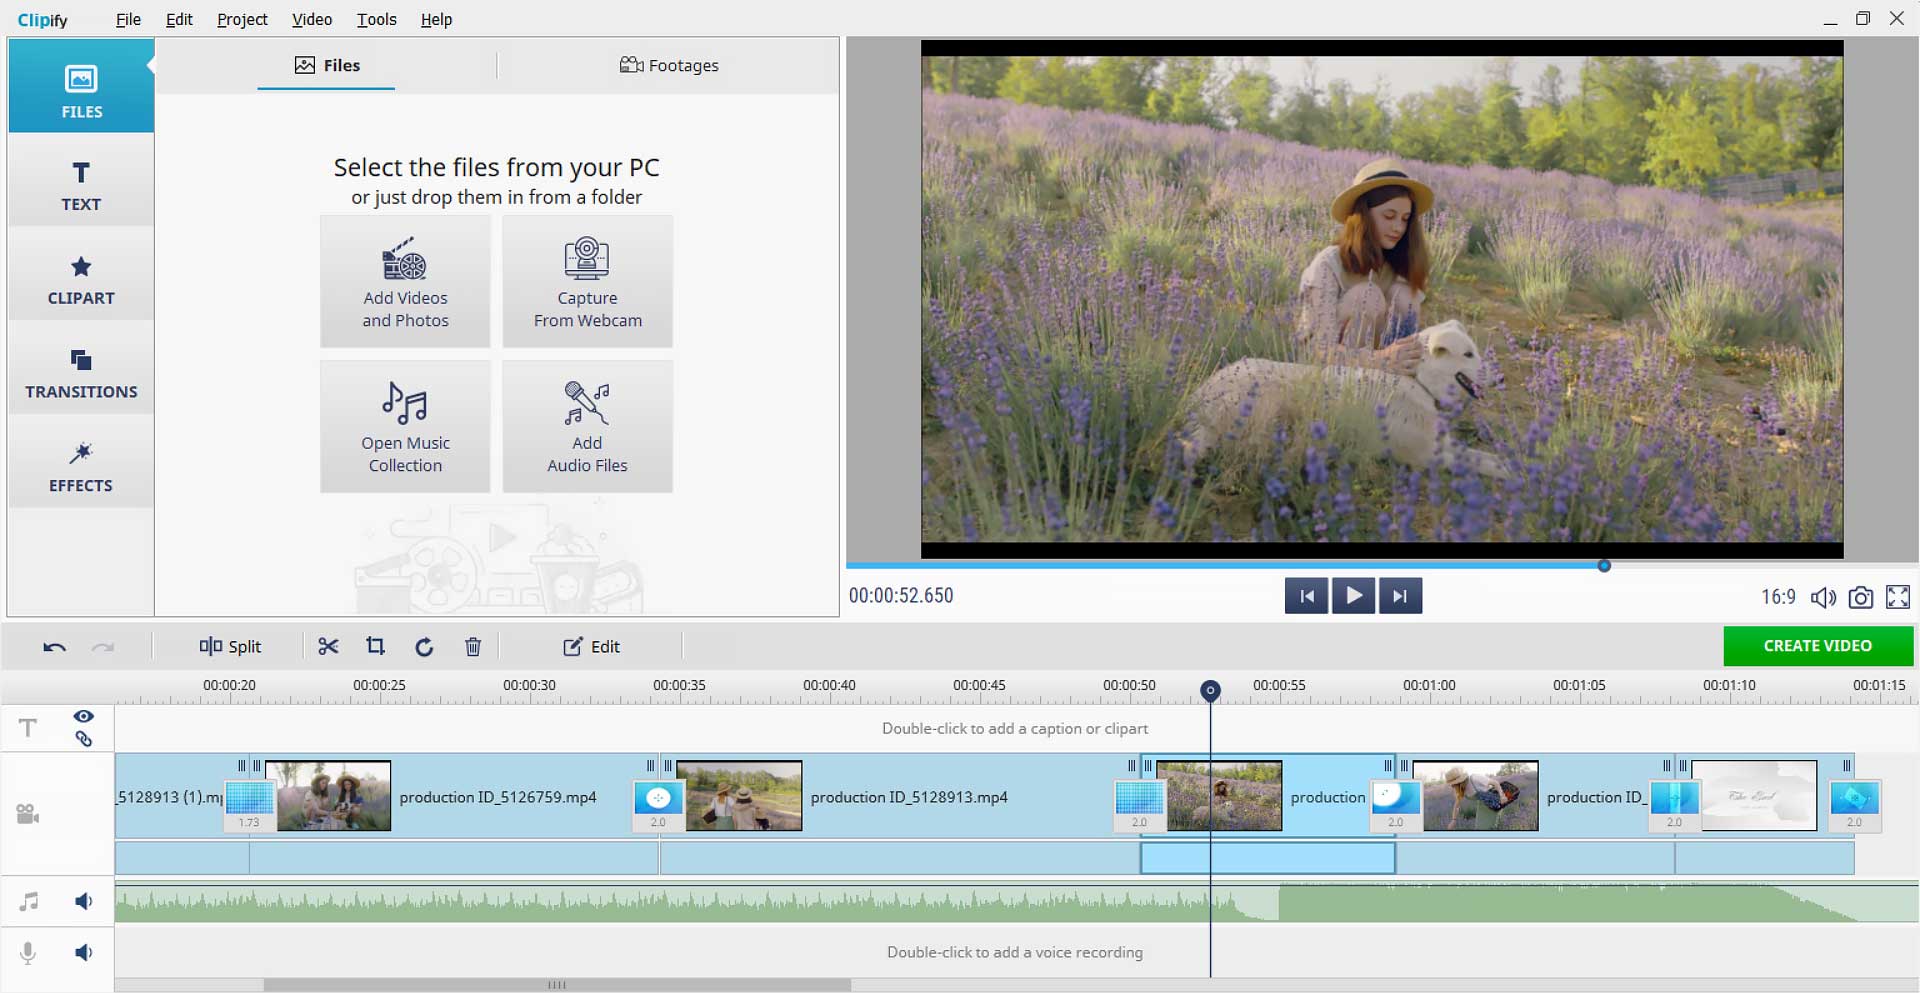Click the scissors cut icon in toolbar

[328, 647]
